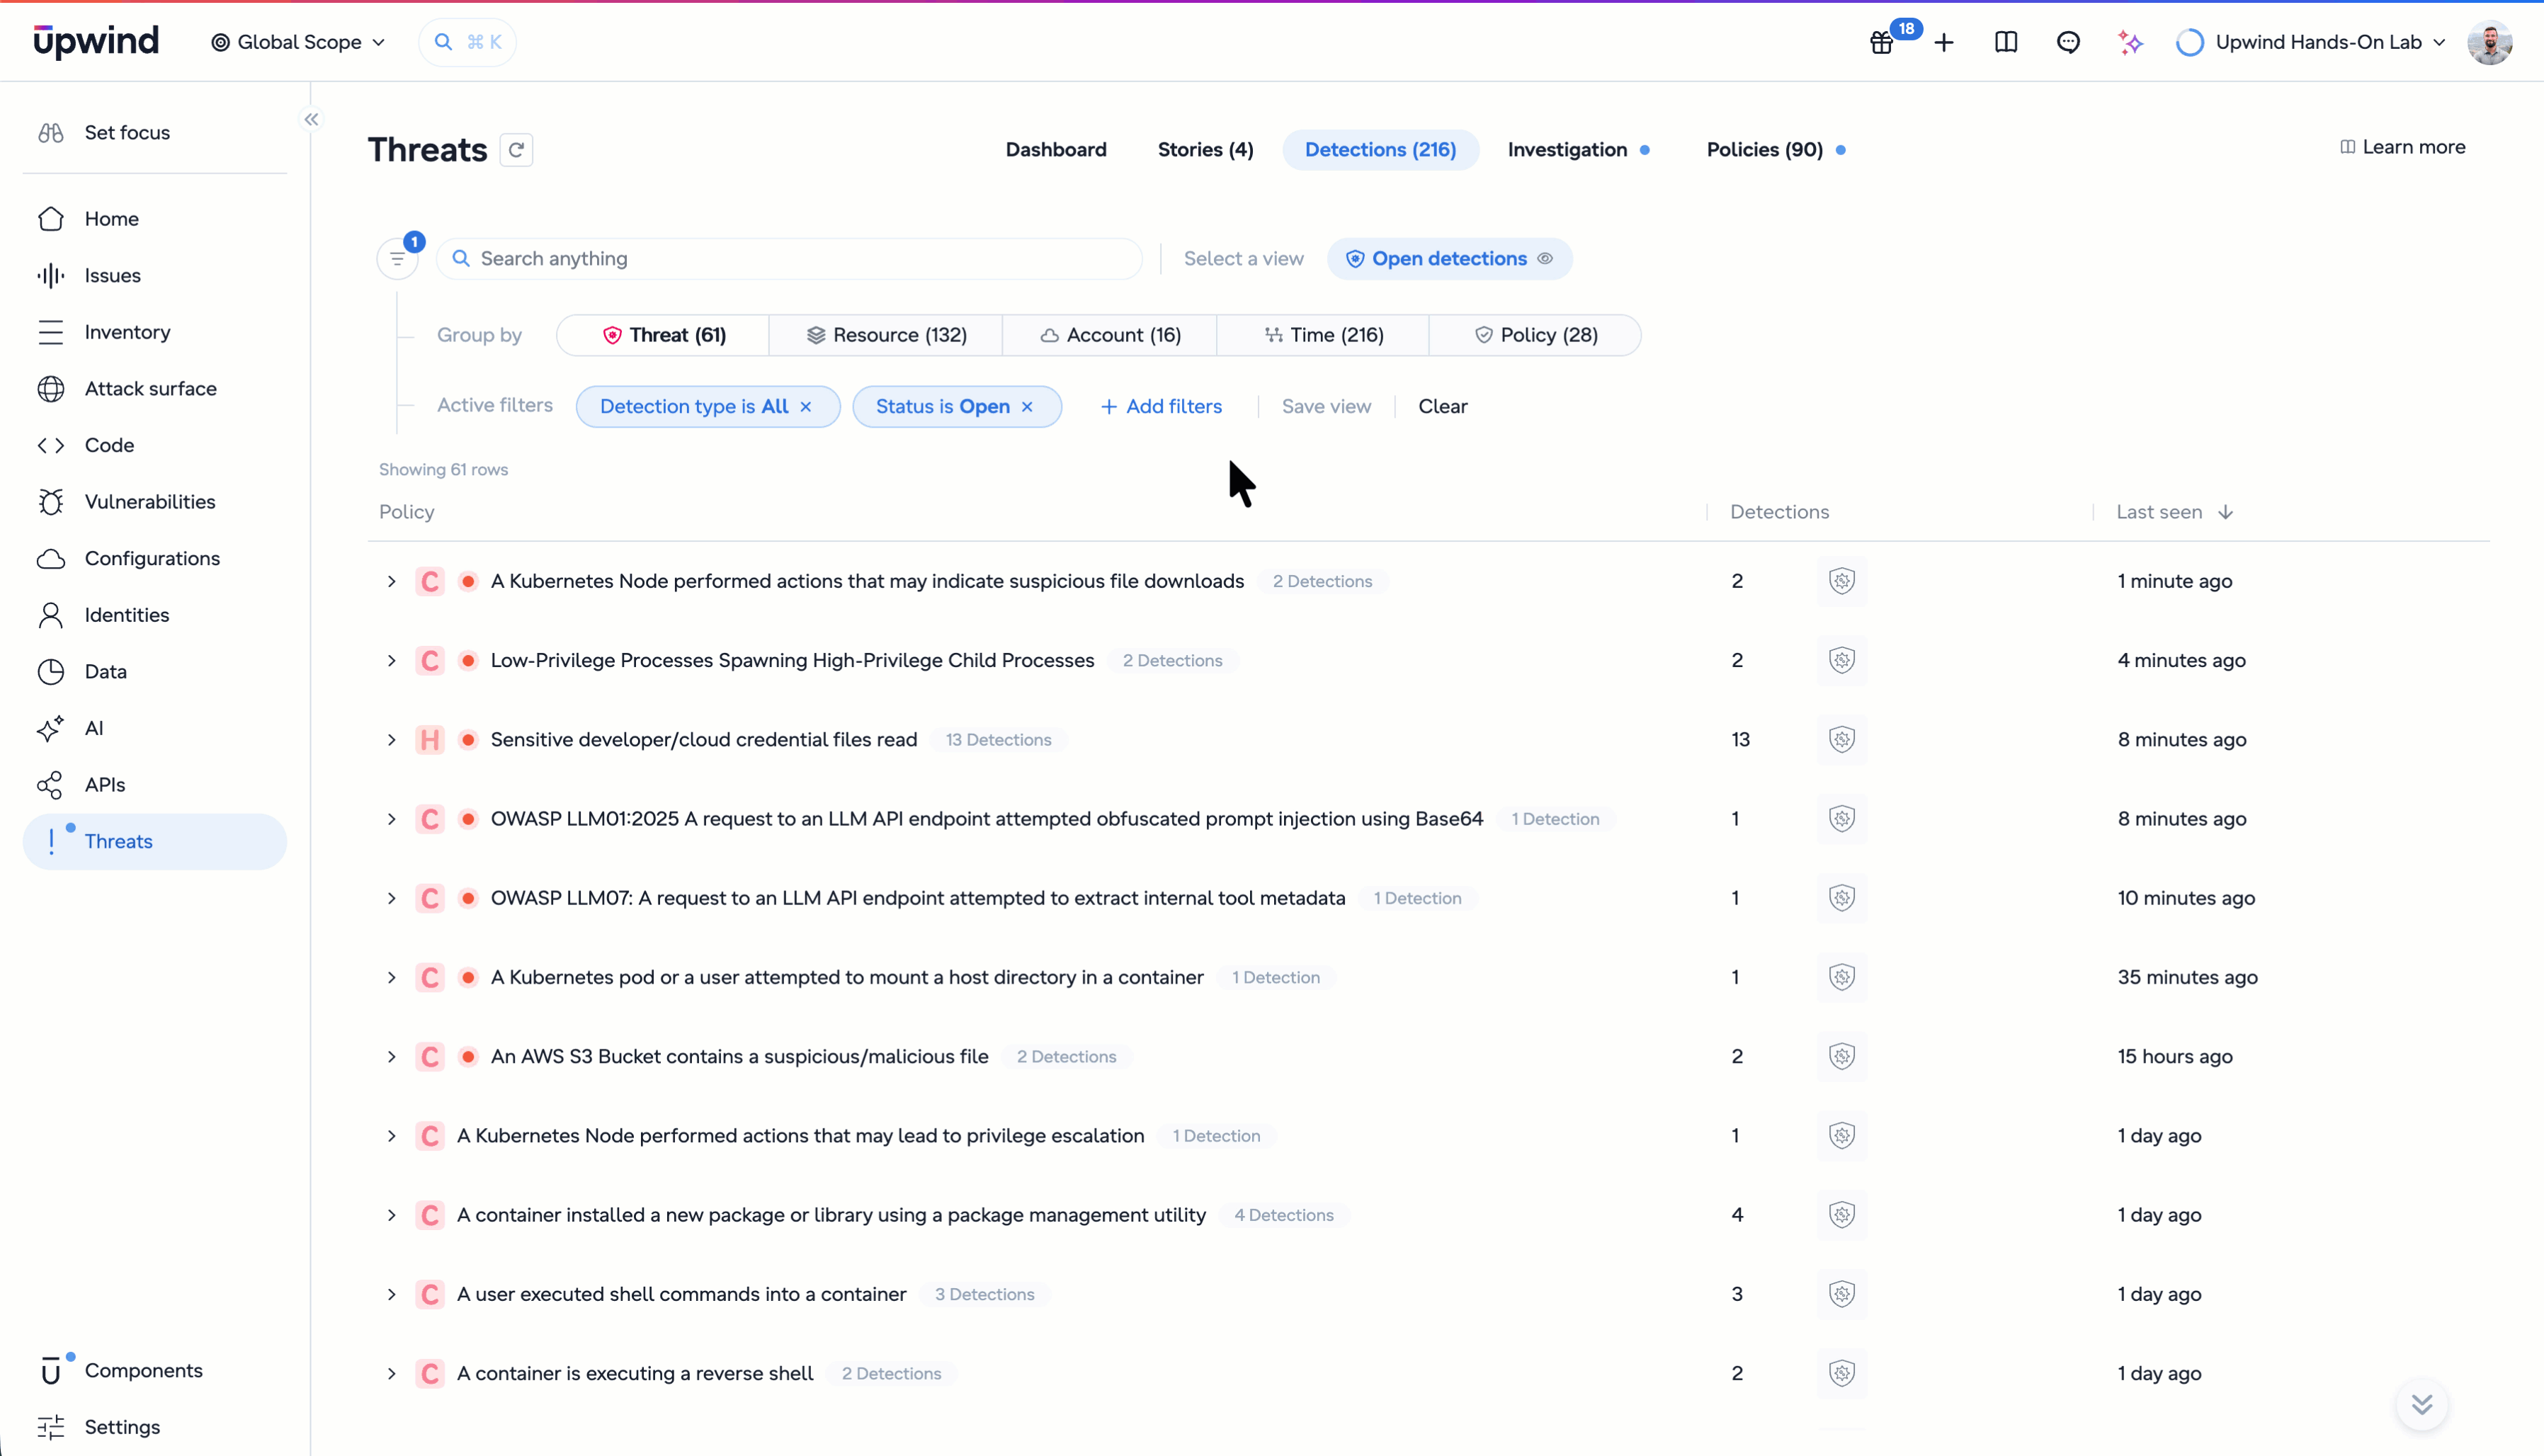This screenshot has width=2544, height=1456.
Task: Sort by the Last seen column
Action: pyautogui.click(x=2174, y=512)
